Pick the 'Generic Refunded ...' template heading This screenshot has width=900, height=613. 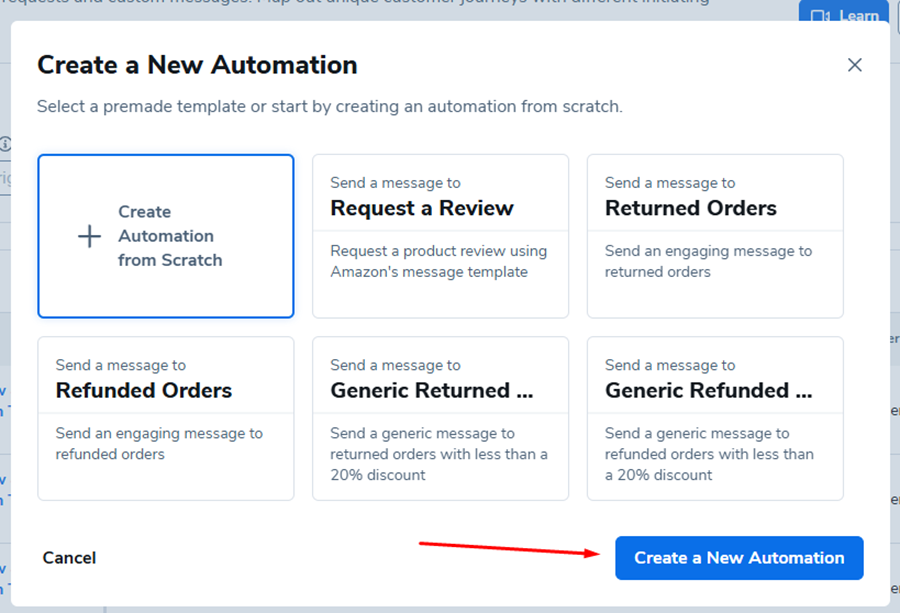[708, 390]
